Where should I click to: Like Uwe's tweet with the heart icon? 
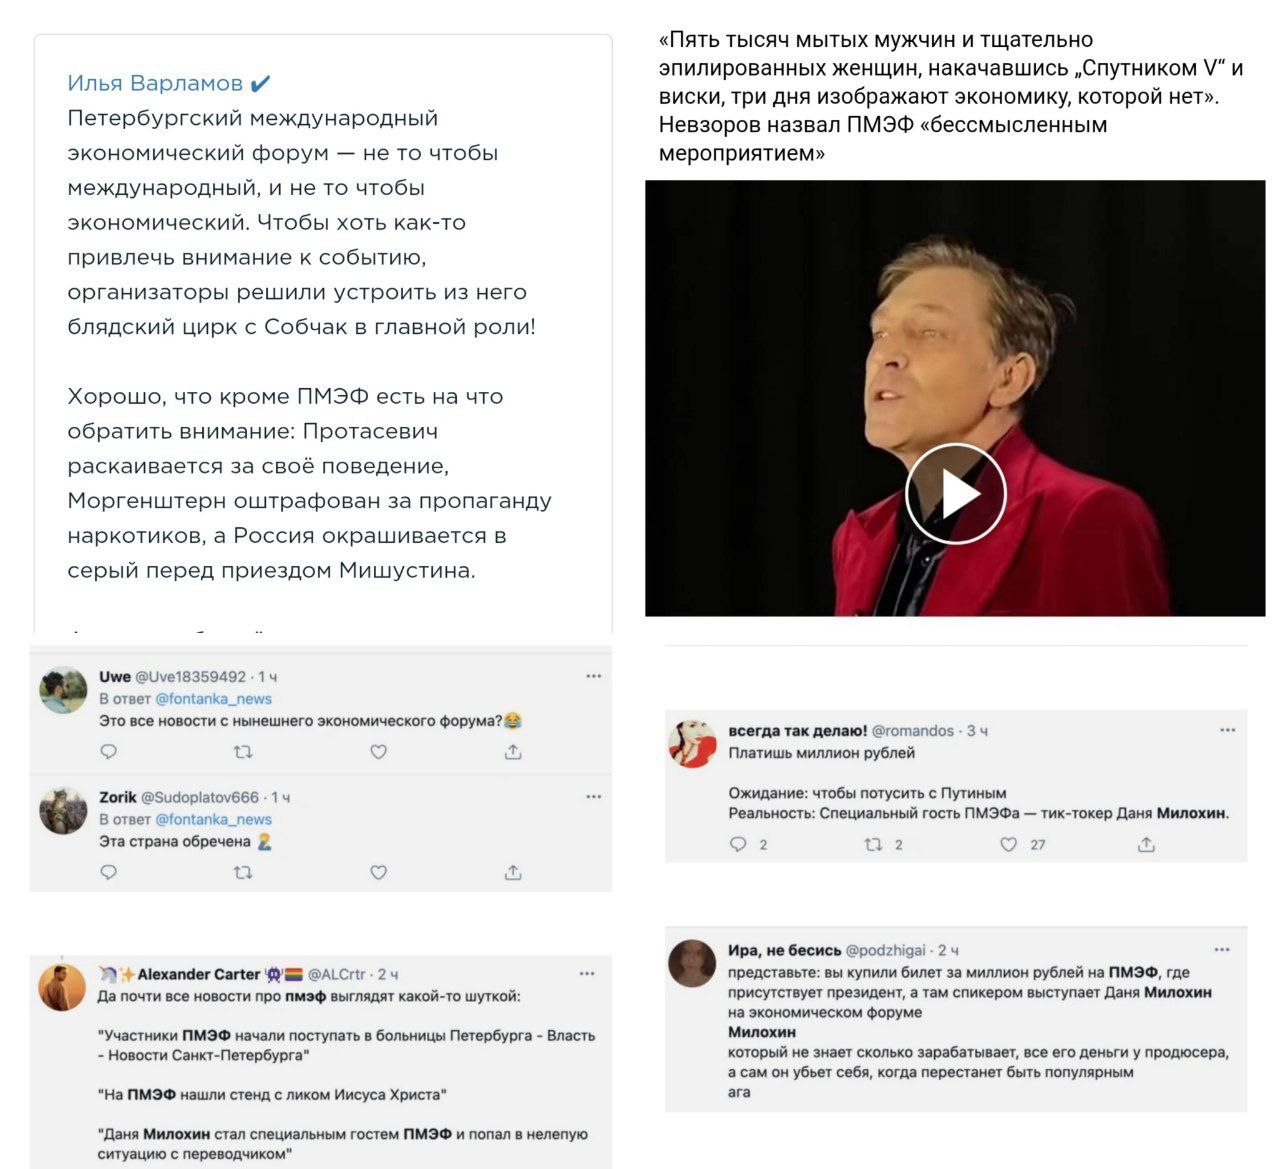(378, 754)
